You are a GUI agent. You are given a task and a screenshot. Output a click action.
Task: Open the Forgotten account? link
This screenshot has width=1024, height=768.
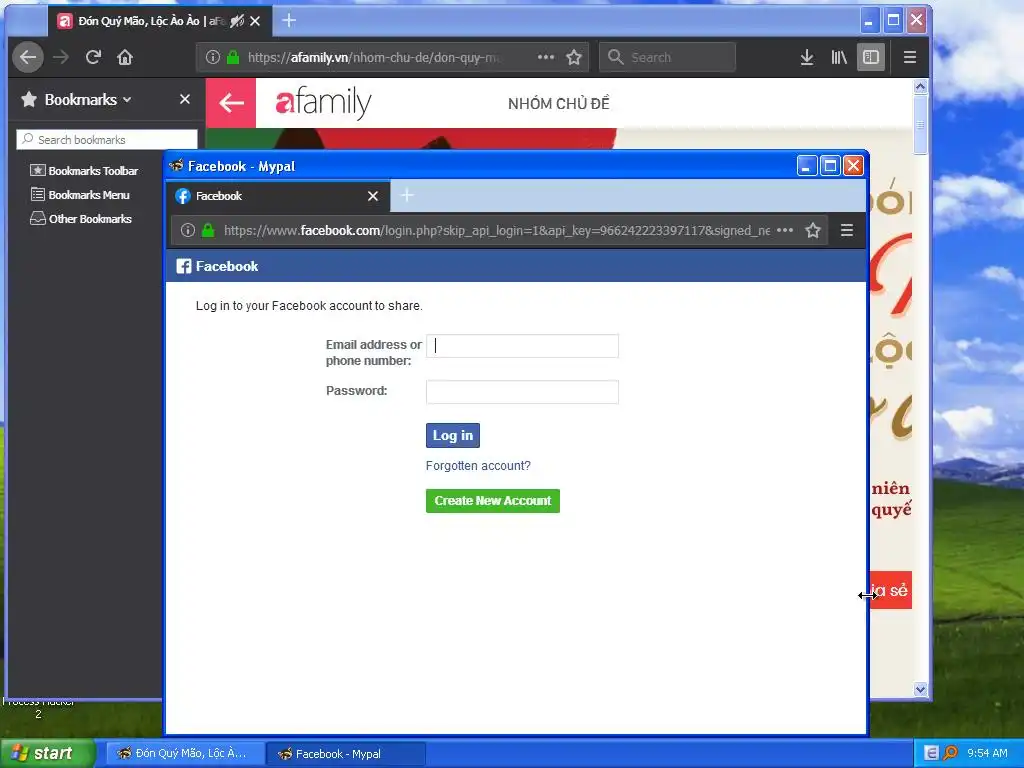pyautogui.click(x=478, y=466)
